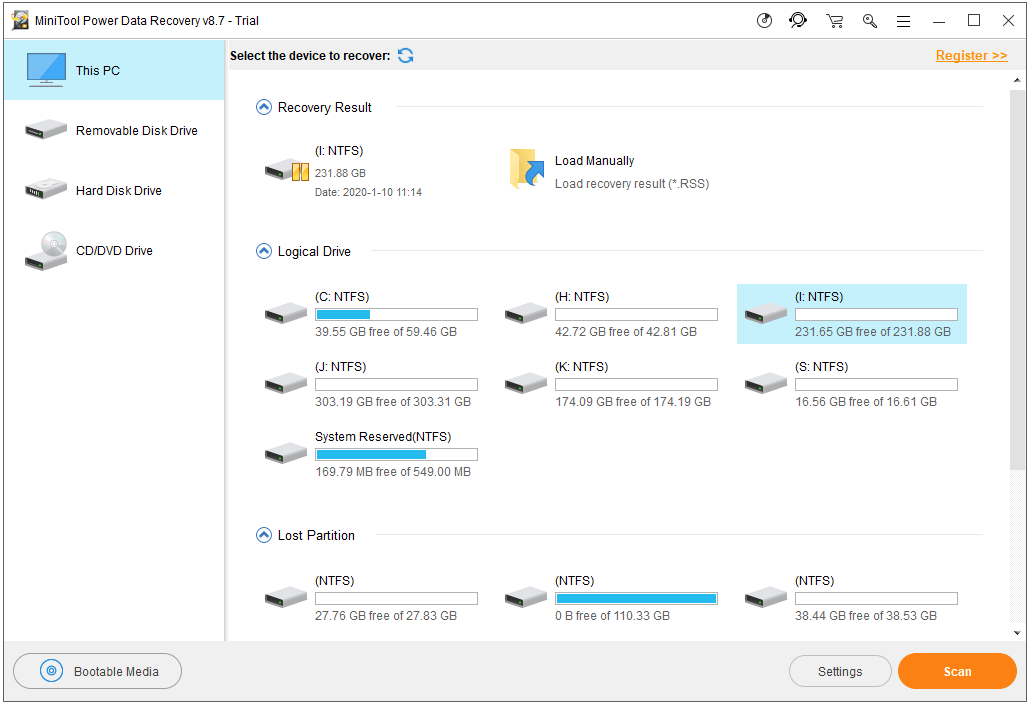Select the System Reserved partition icon
Screen dimensions: 1030x705
(285, 452)
